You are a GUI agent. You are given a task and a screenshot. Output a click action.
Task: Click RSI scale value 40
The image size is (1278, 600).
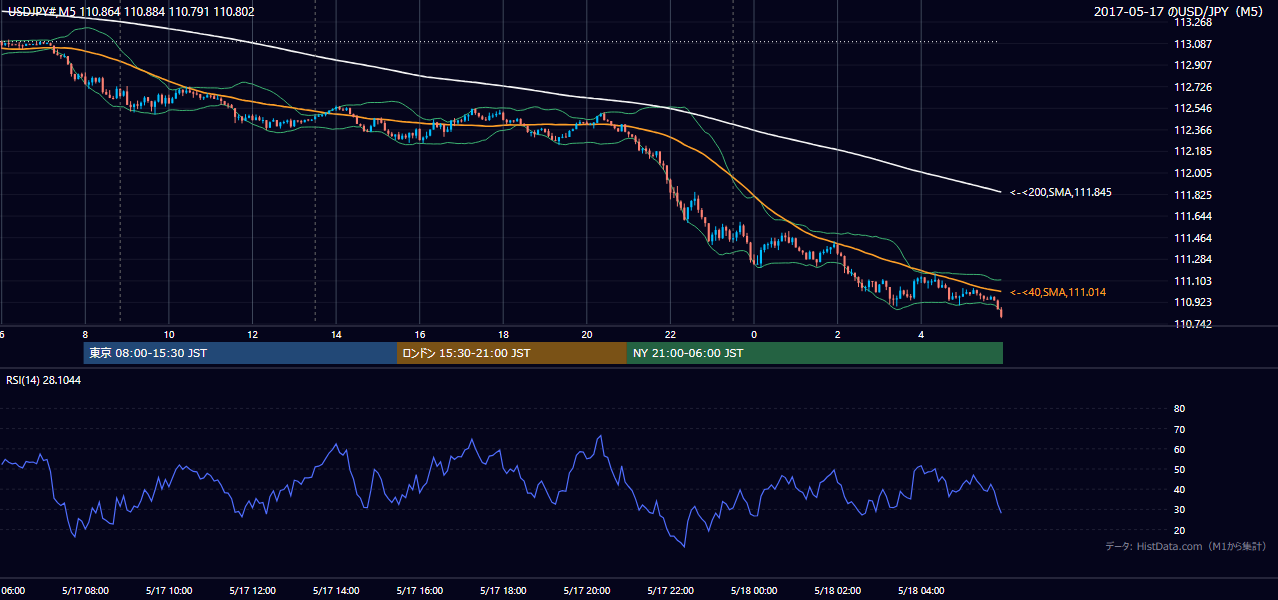1179,489
